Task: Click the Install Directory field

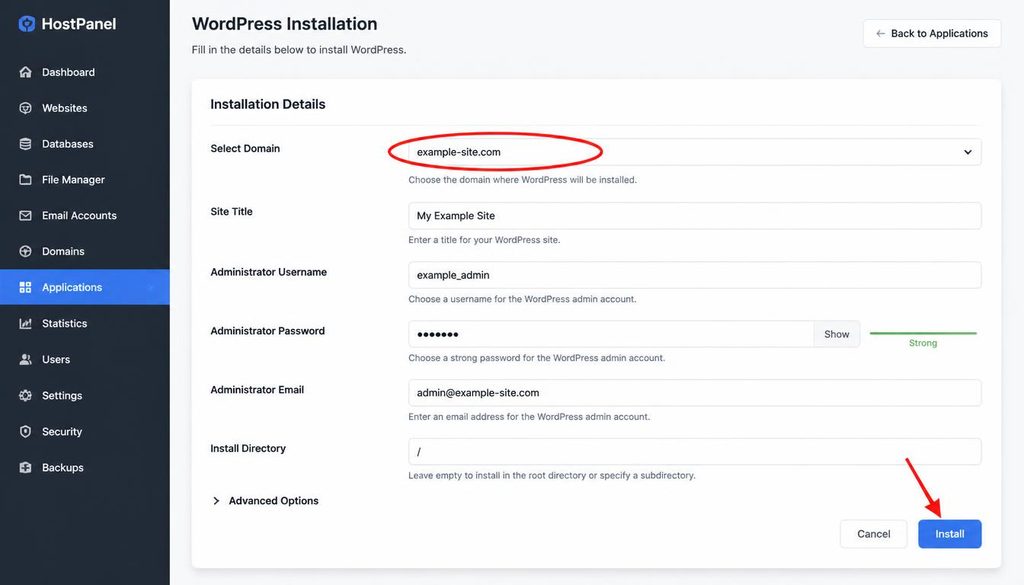Action: pyautogui.click(x=694, y=452)
